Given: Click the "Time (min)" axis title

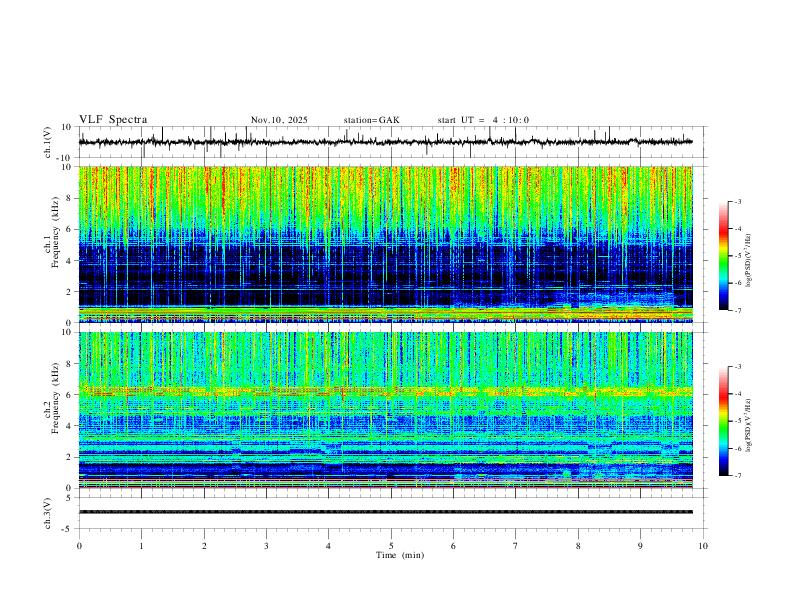Looking at the screenshot, I should (400, 555).
